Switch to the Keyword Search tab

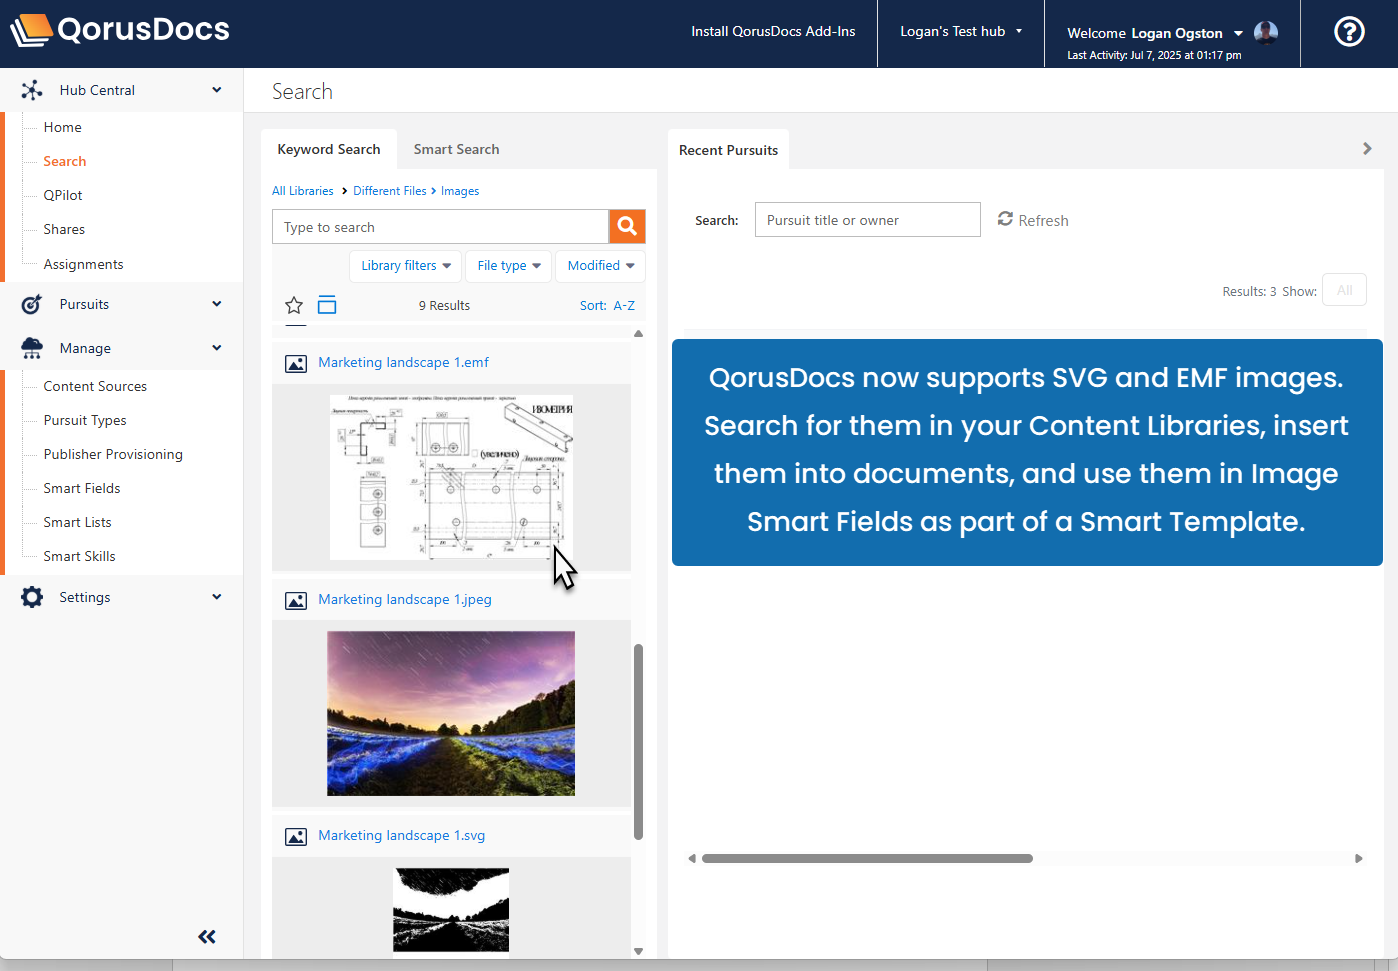[x=329, y=149]
